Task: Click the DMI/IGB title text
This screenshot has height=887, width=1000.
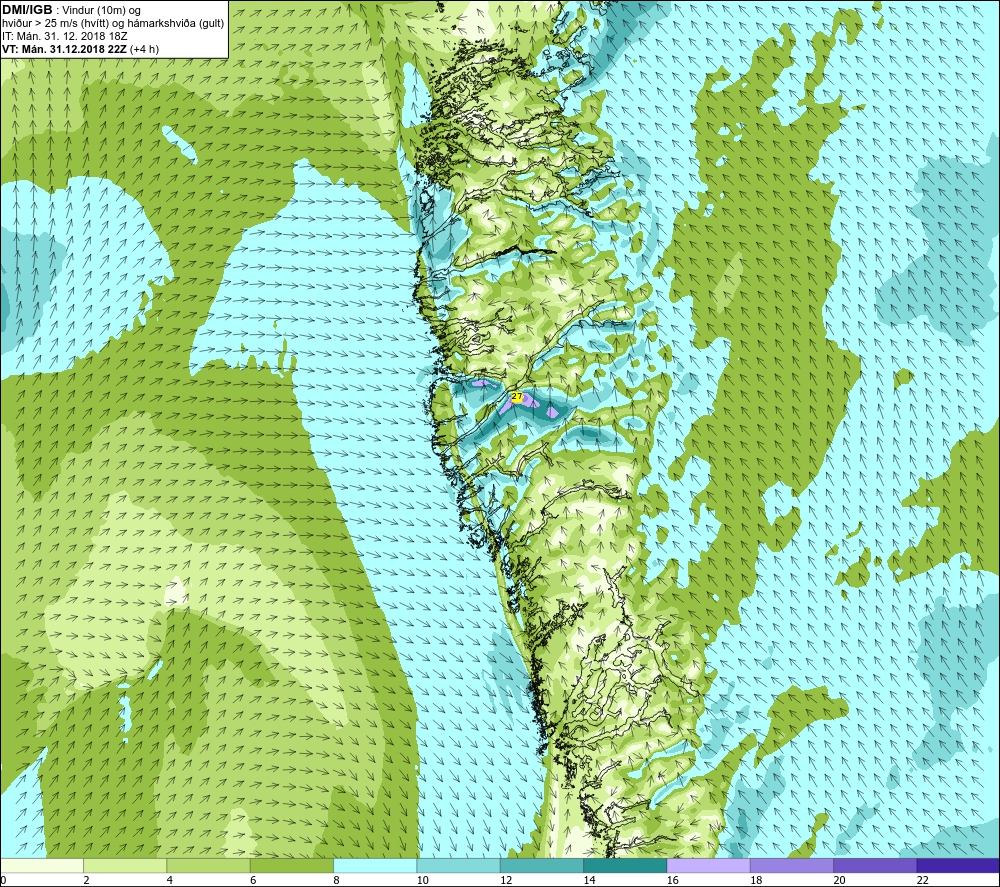Action: [27, 10]
